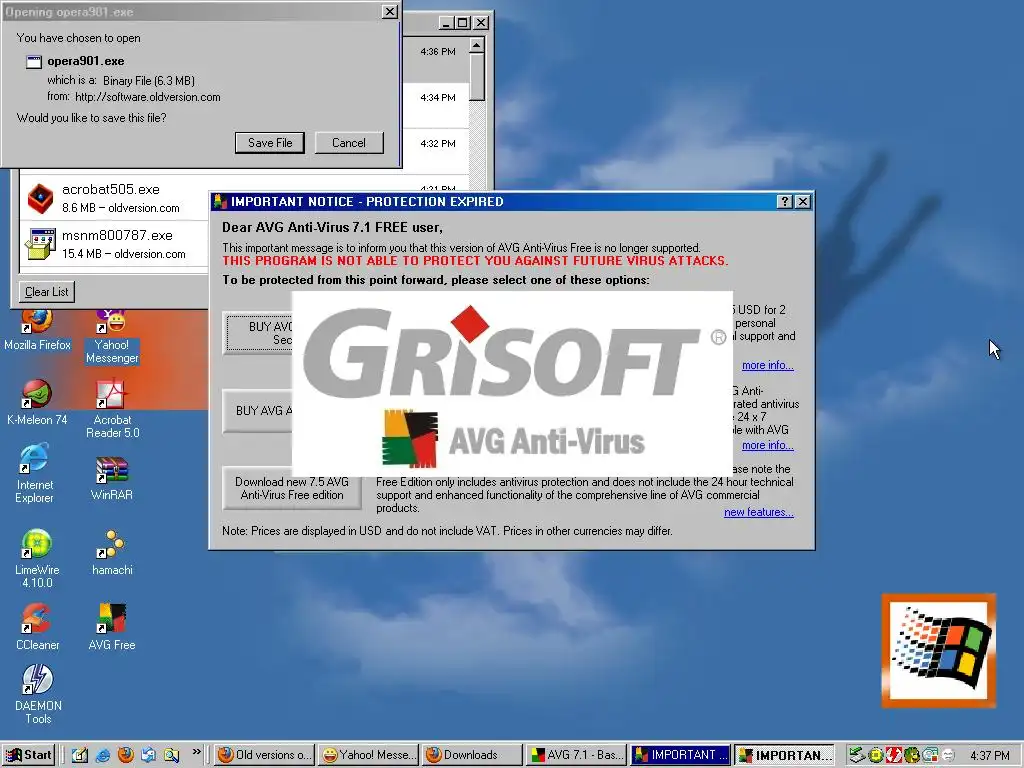Click the msnm800787.exe file name in Downloads
This screenshot has height=768, width=1024.
117,235
